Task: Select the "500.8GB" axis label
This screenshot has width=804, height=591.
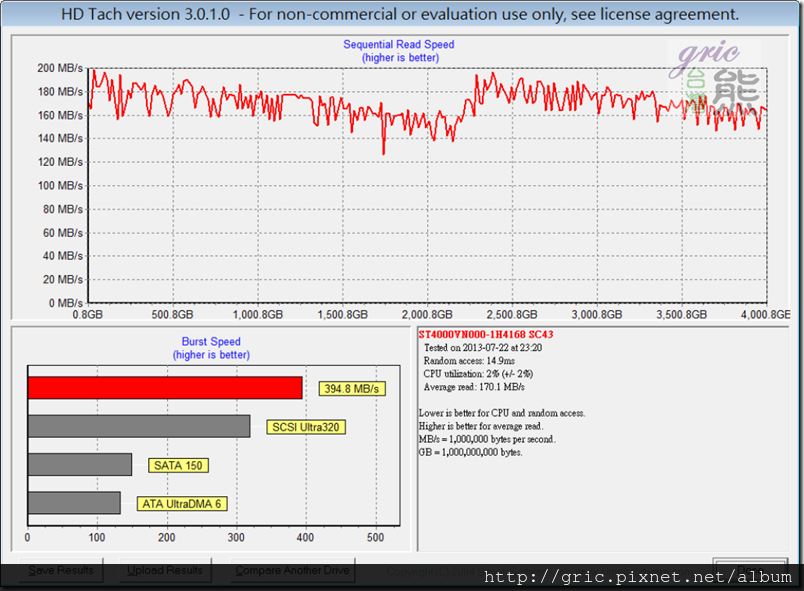Action: [x=172, y=314]
